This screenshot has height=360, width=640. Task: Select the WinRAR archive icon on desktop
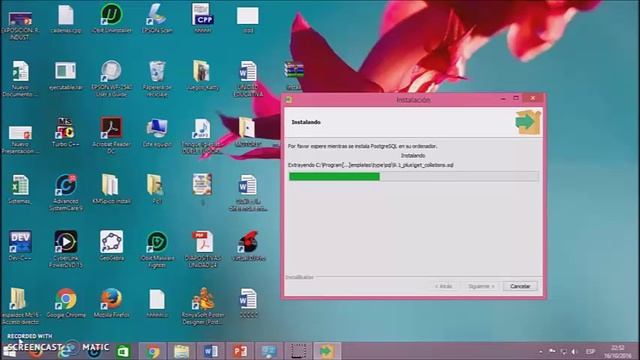[294, 75]
